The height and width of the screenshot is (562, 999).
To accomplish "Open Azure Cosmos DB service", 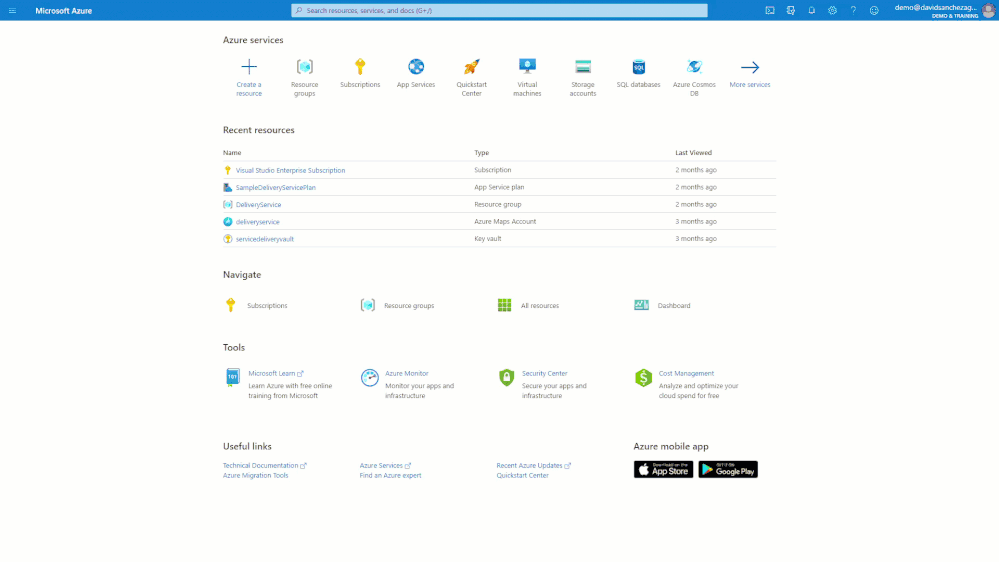I will pos(695,67).
